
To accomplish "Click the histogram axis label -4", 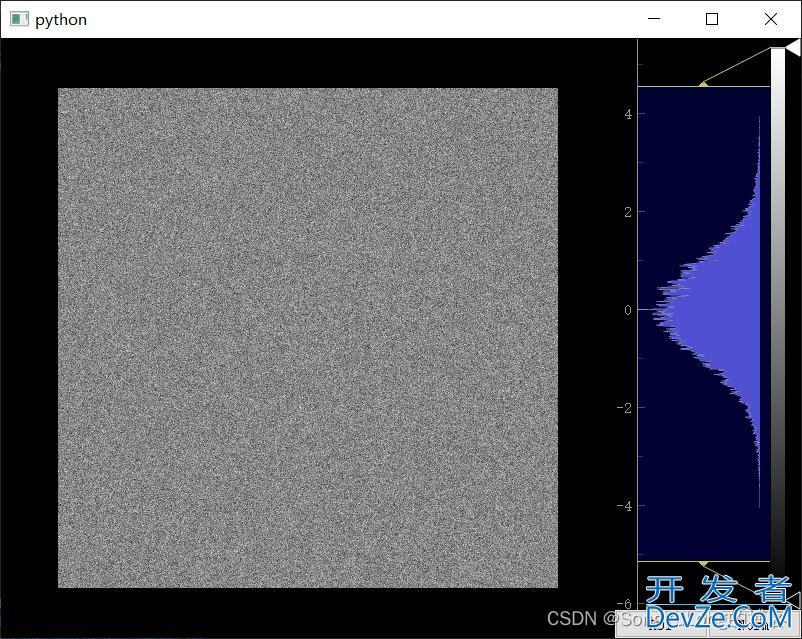I will coord(625,506).
